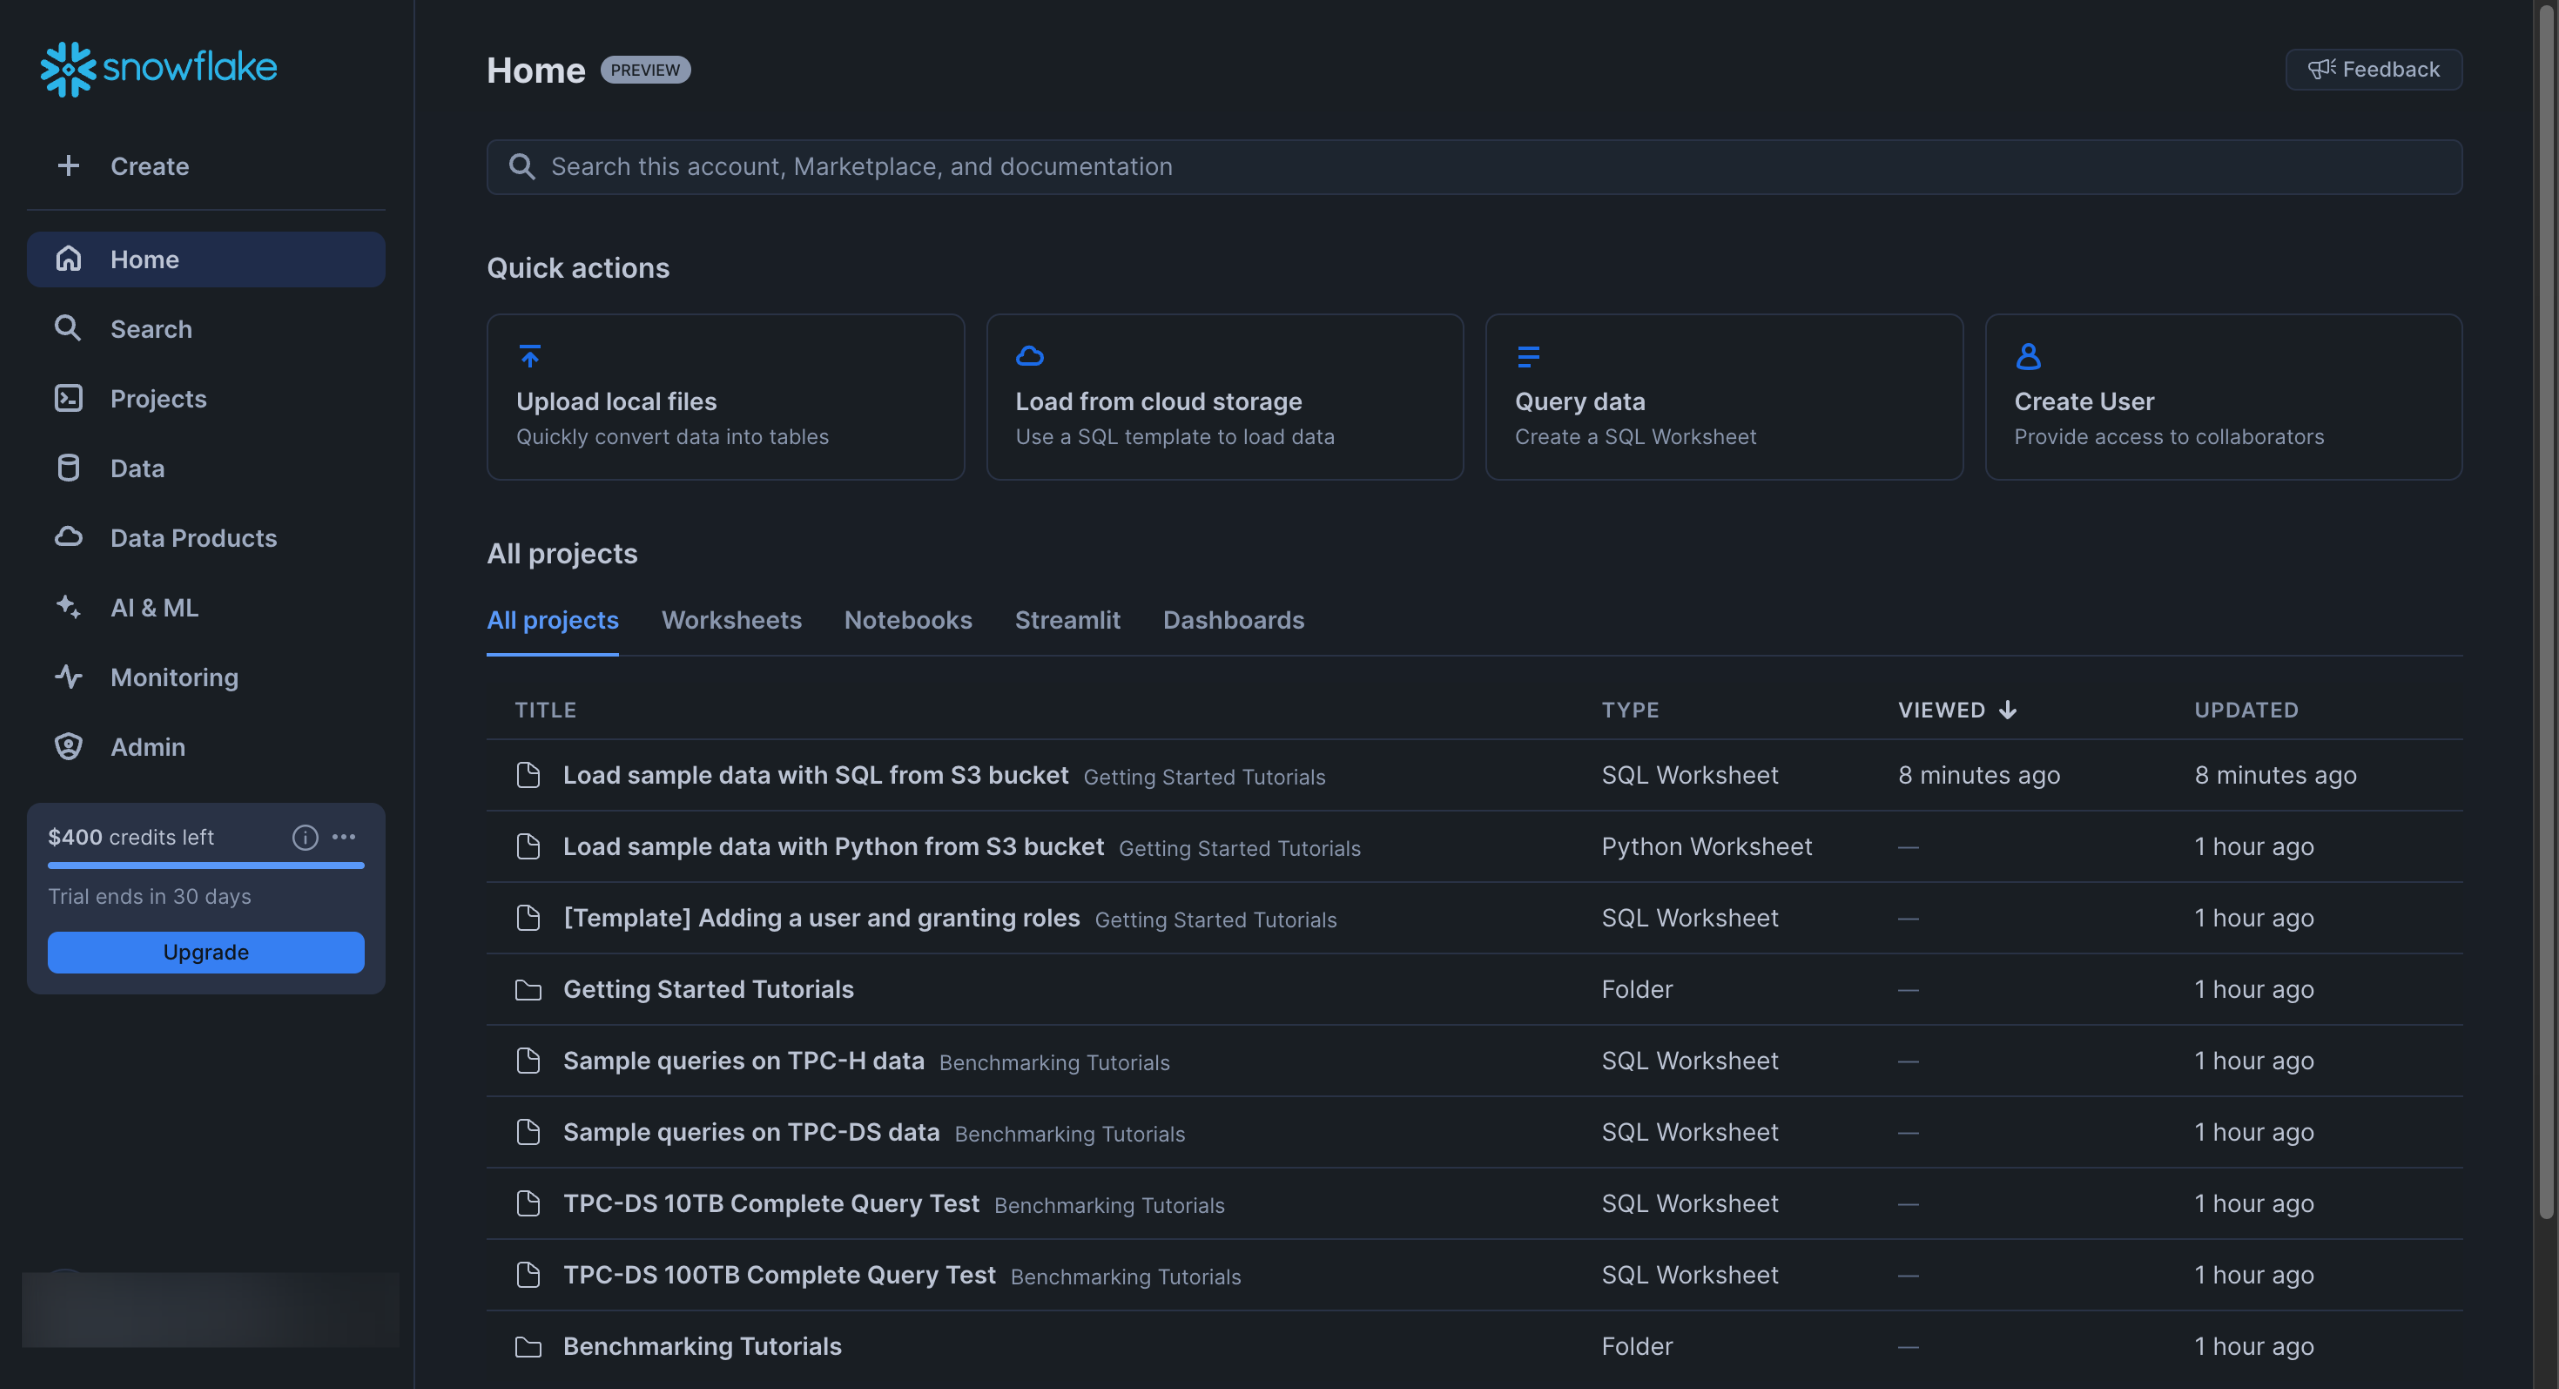2559x1389 pixels.
Task: Select the Dashboards tab
Action: point(1232,620)
